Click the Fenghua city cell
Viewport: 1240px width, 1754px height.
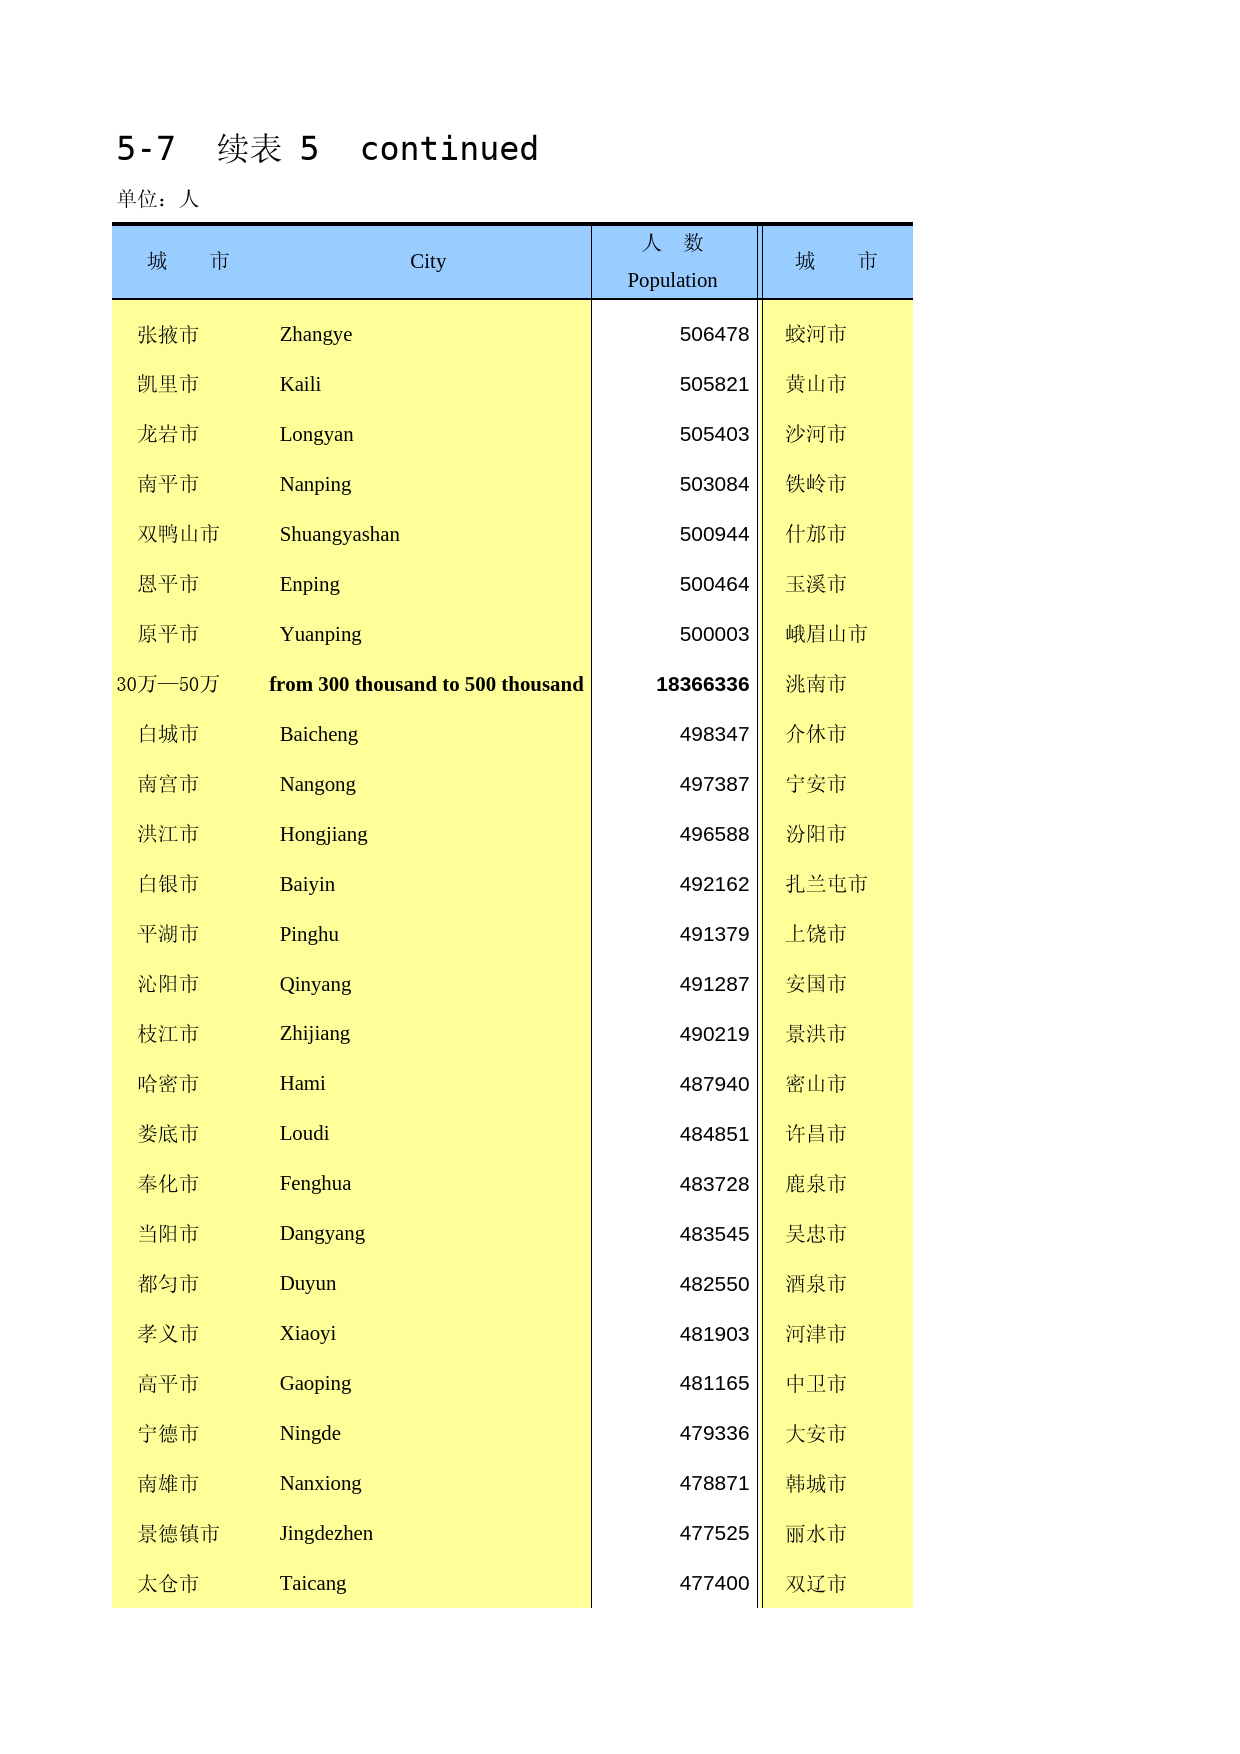coord(315,1183)
